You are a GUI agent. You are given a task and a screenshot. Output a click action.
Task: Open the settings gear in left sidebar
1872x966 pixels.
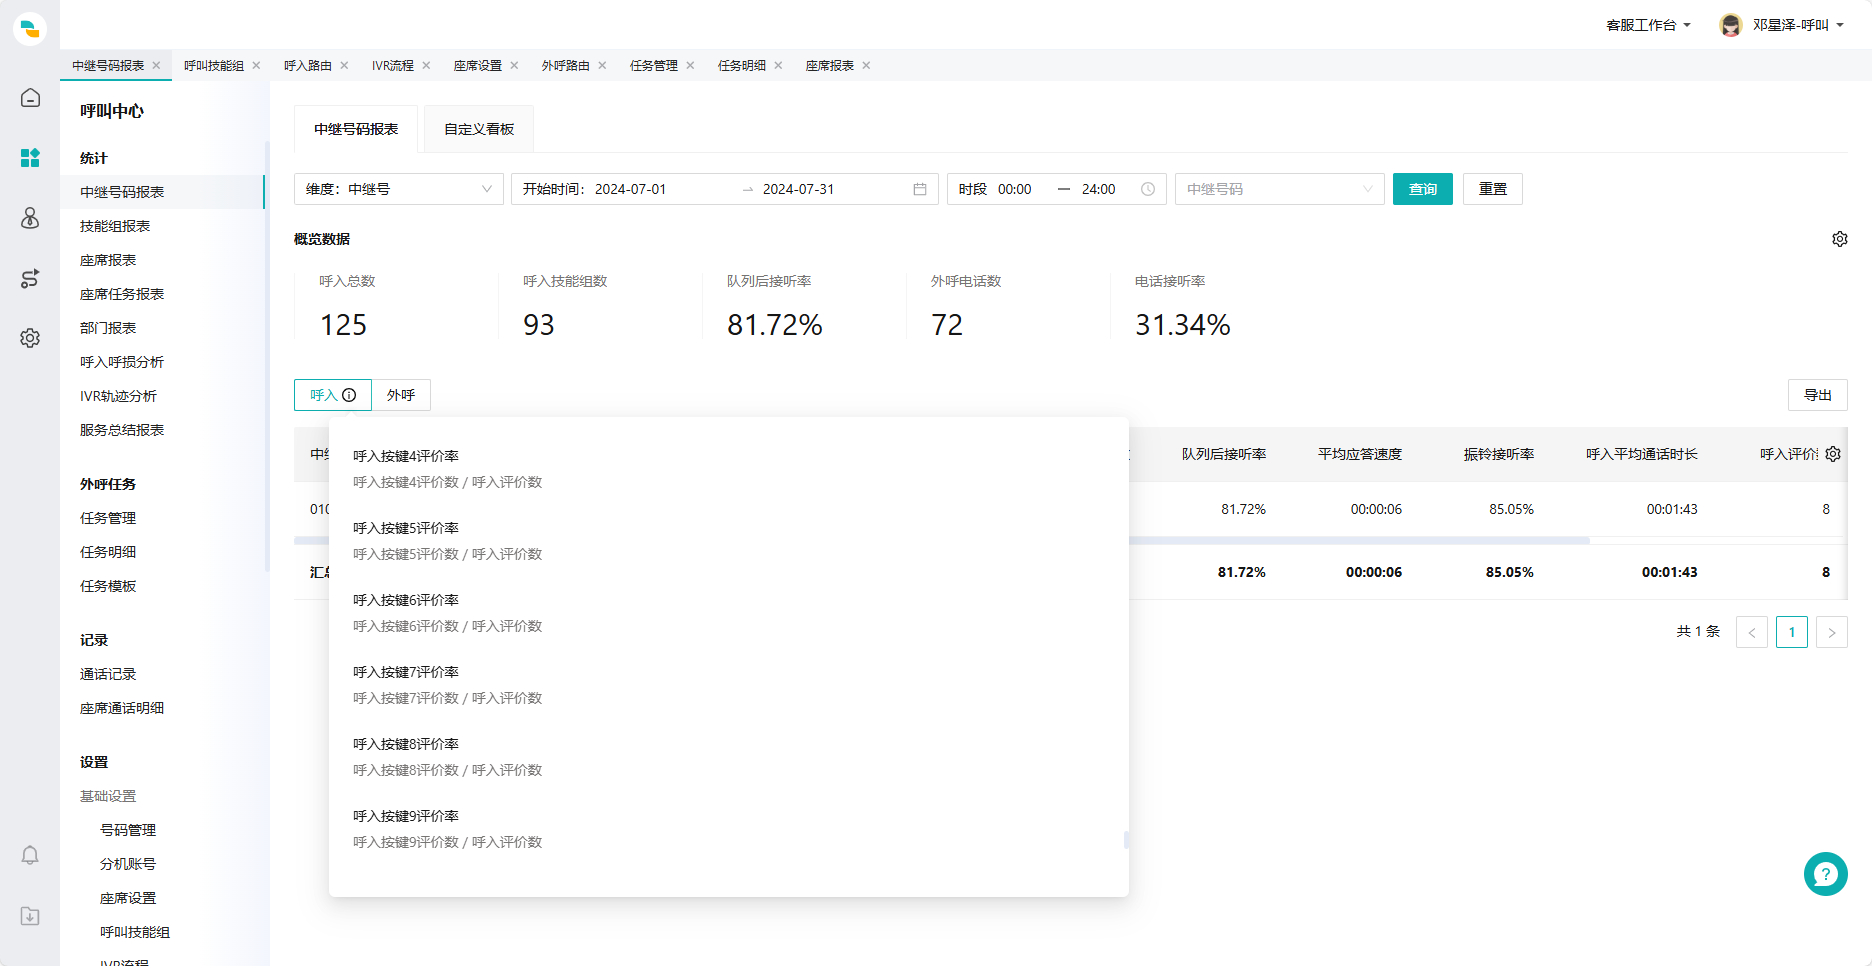(30, 338)
